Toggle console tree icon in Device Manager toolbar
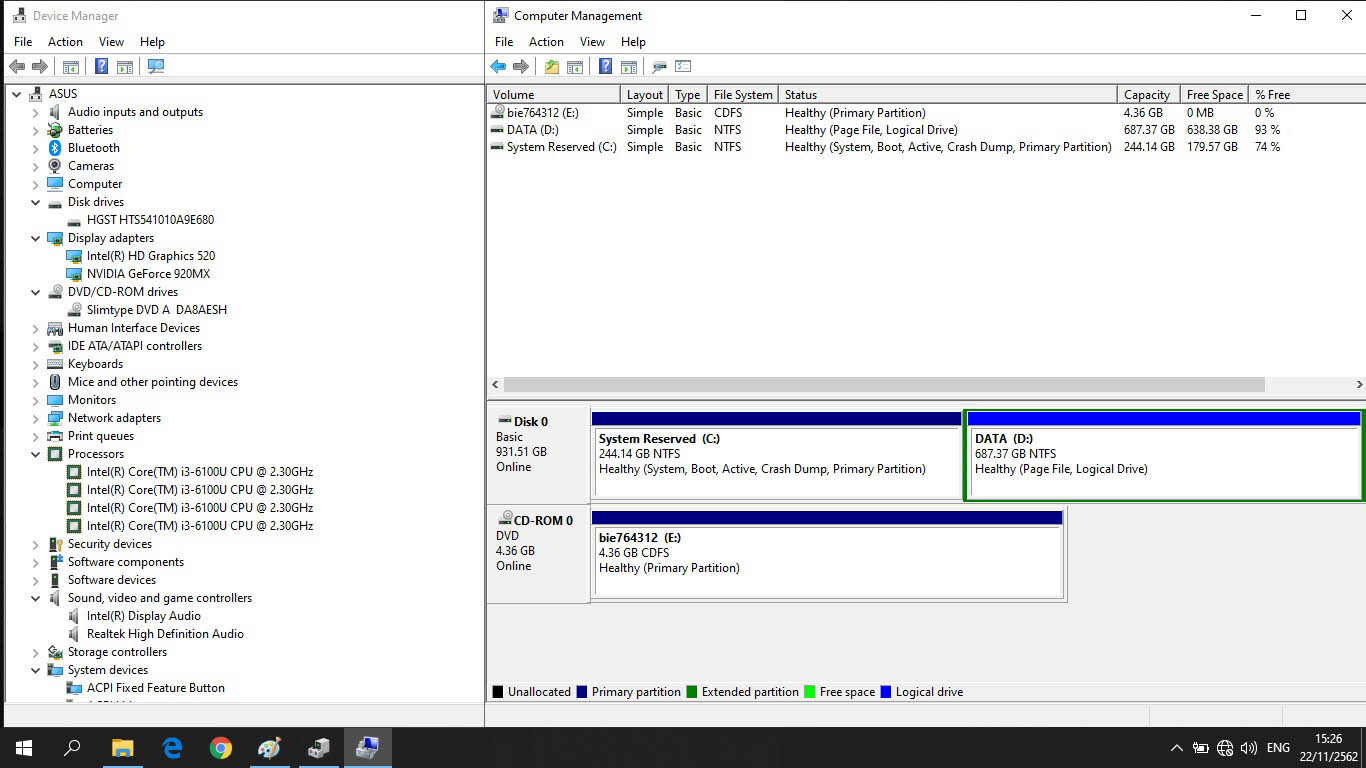 (x=71, y=67)
